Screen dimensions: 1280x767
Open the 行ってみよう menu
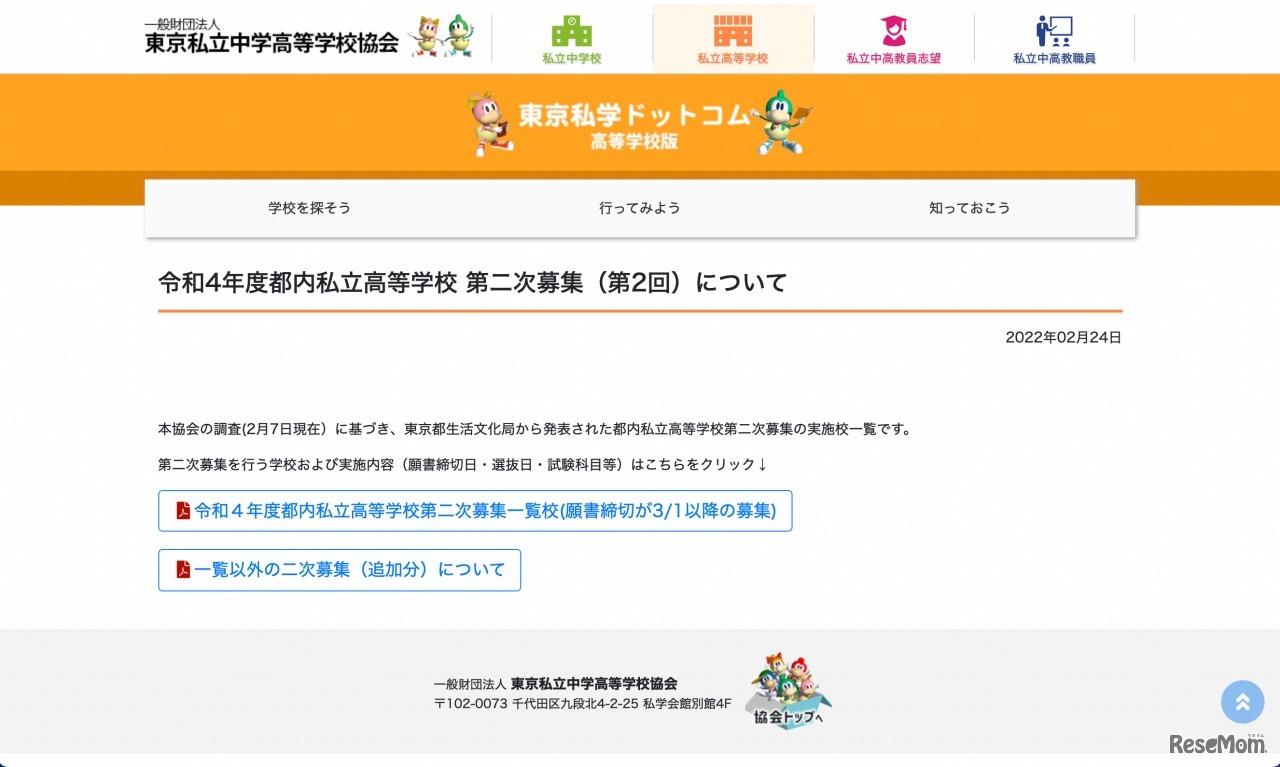point(639,208)
